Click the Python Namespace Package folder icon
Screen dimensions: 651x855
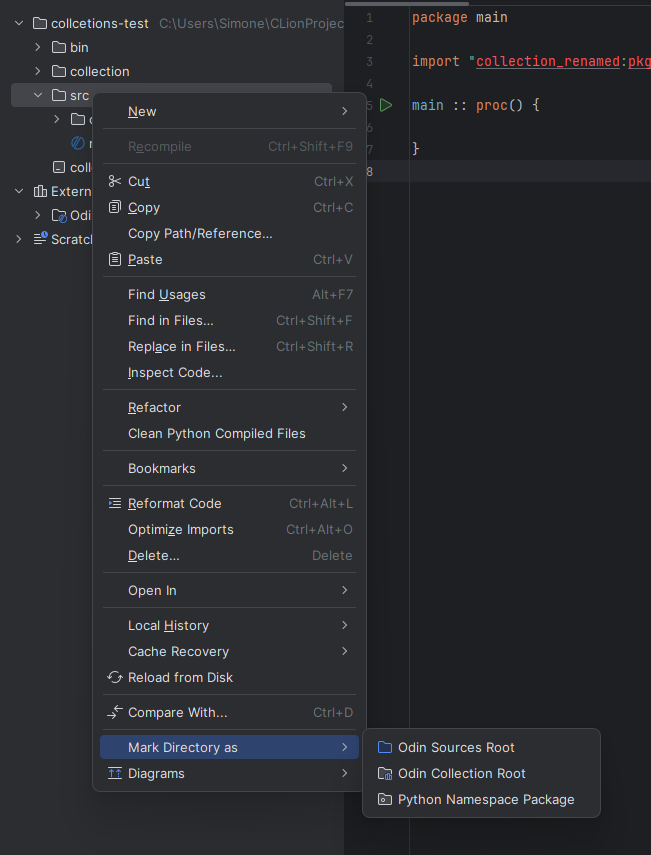coord(385,799)
